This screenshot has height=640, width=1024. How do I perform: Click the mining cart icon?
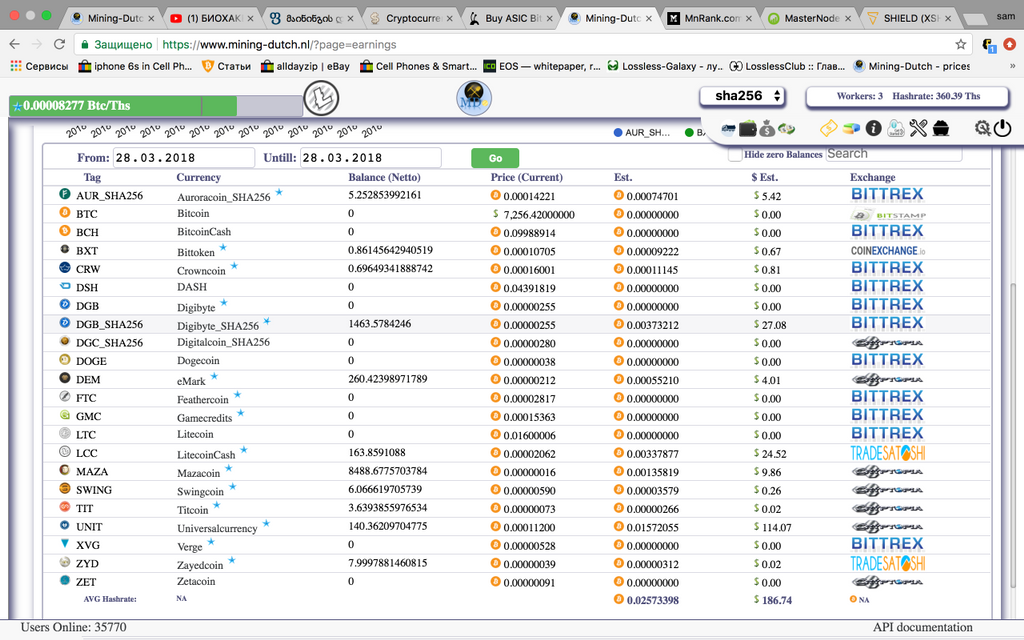pyautogui.click(x=941, y=129)
